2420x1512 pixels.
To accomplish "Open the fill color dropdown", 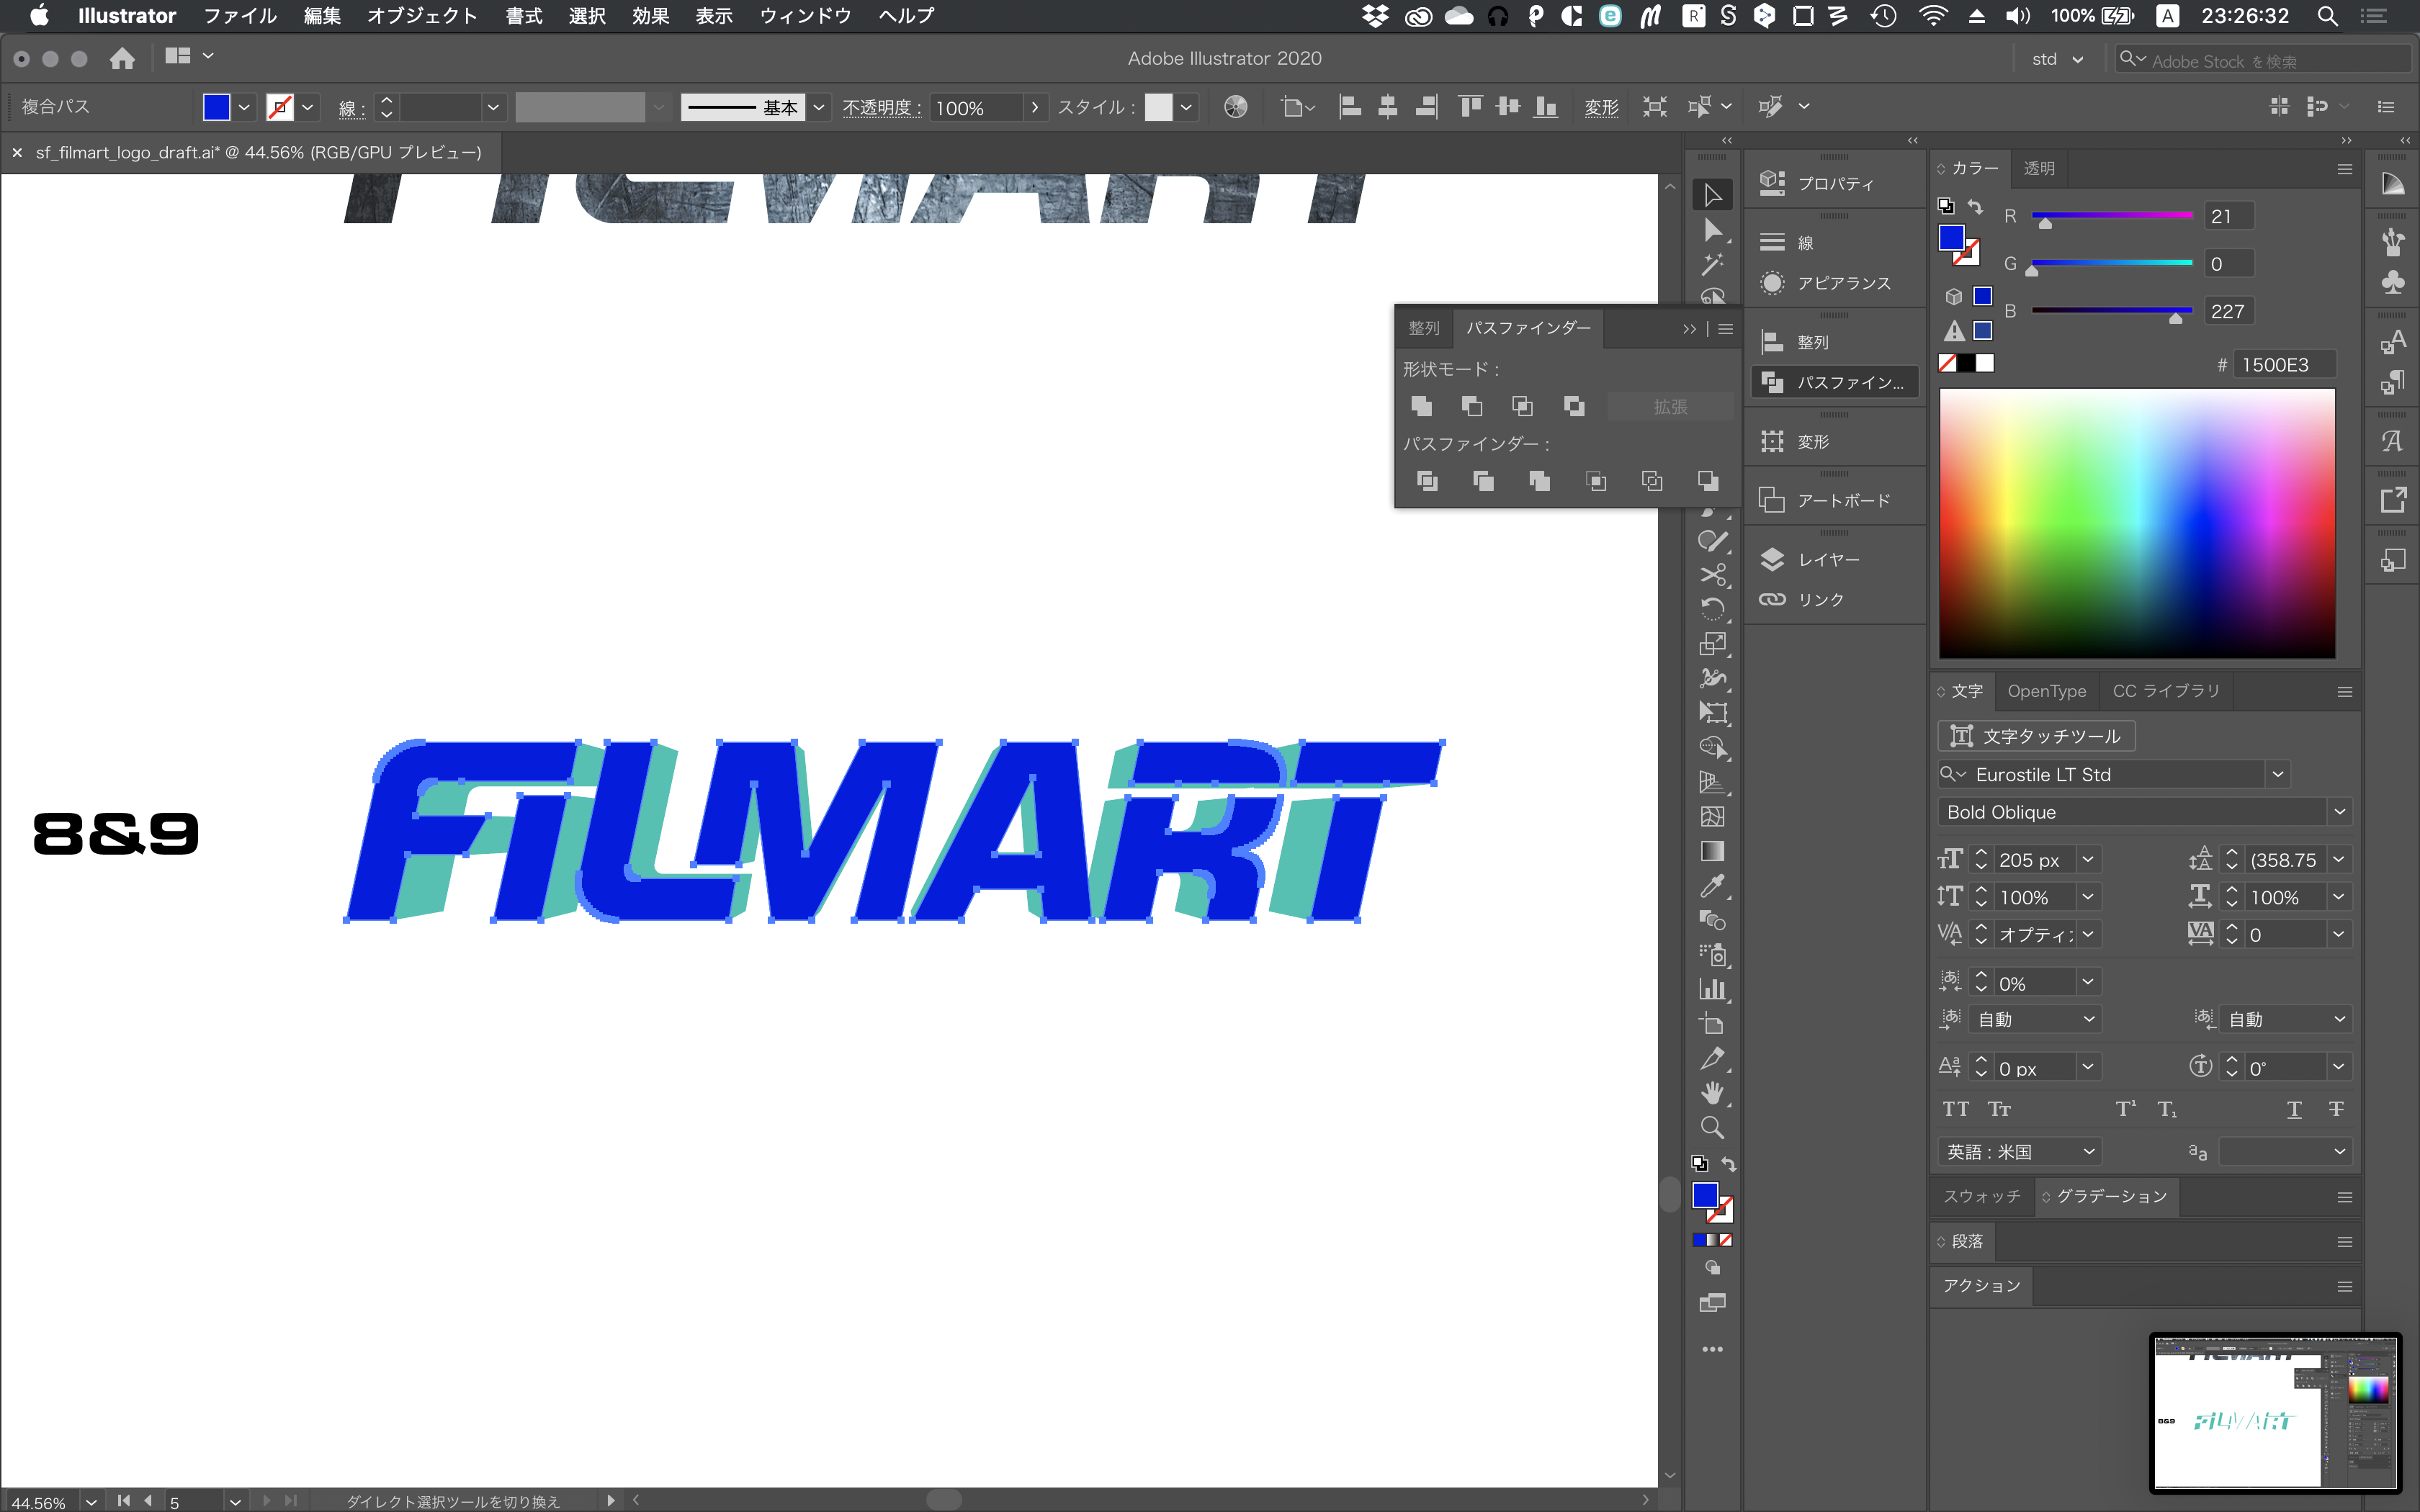I will [244, 107].
